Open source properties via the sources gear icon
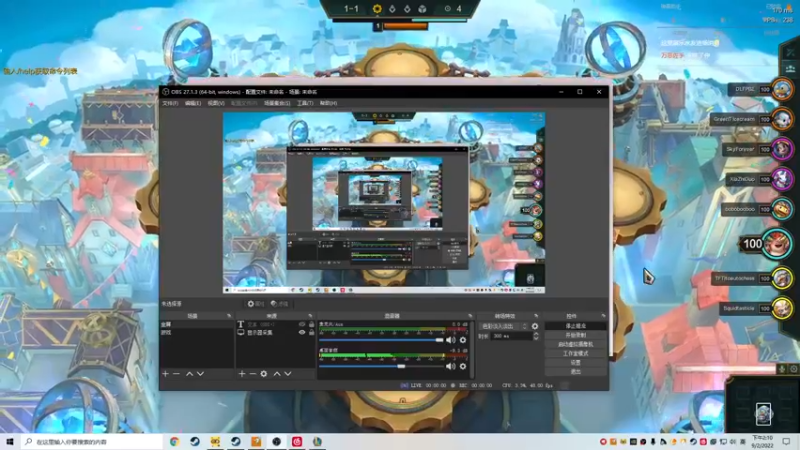The height and width of the screenshot is (450, 800). pyautogui.click(x=264, y=374)
